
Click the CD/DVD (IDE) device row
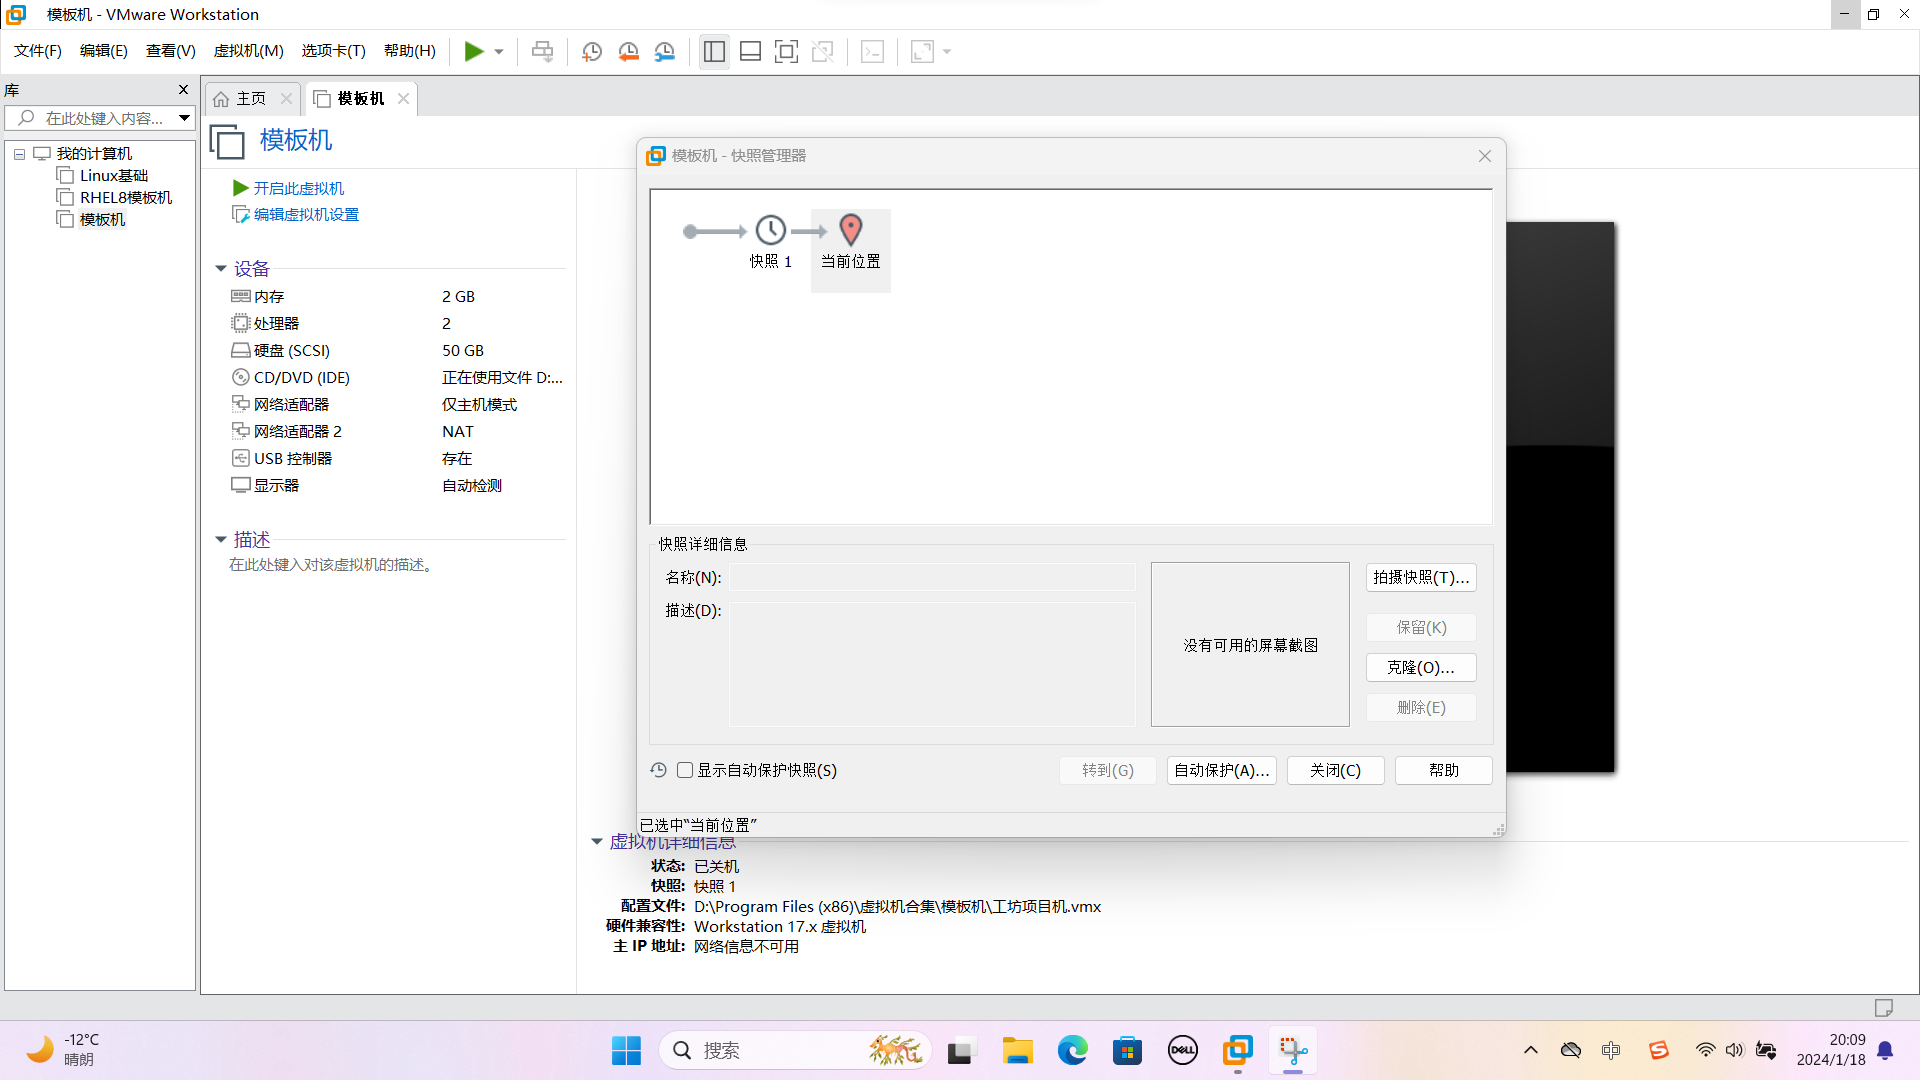pyautogui.click(x=397, y=378)
